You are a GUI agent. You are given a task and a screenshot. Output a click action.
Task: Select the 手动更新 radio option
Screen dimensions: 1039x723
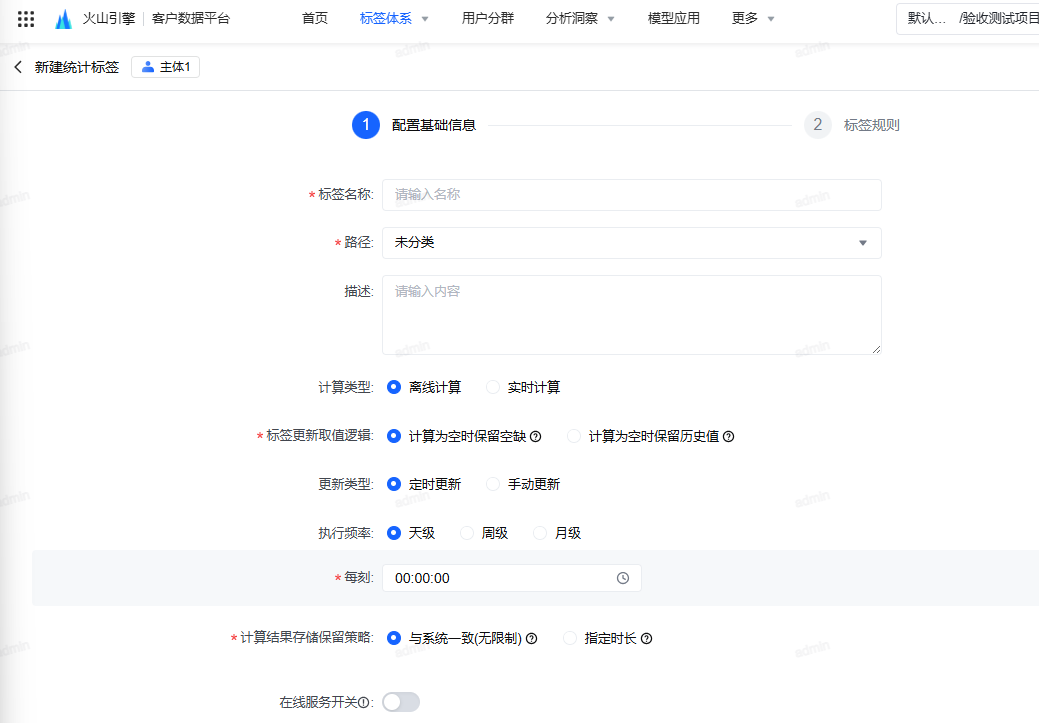click(x=493, y=484)
